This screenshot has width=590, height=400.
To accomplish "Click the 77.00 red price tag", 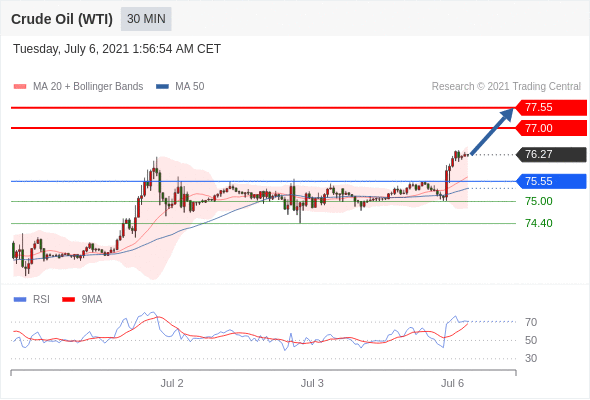I will (550, 128).
